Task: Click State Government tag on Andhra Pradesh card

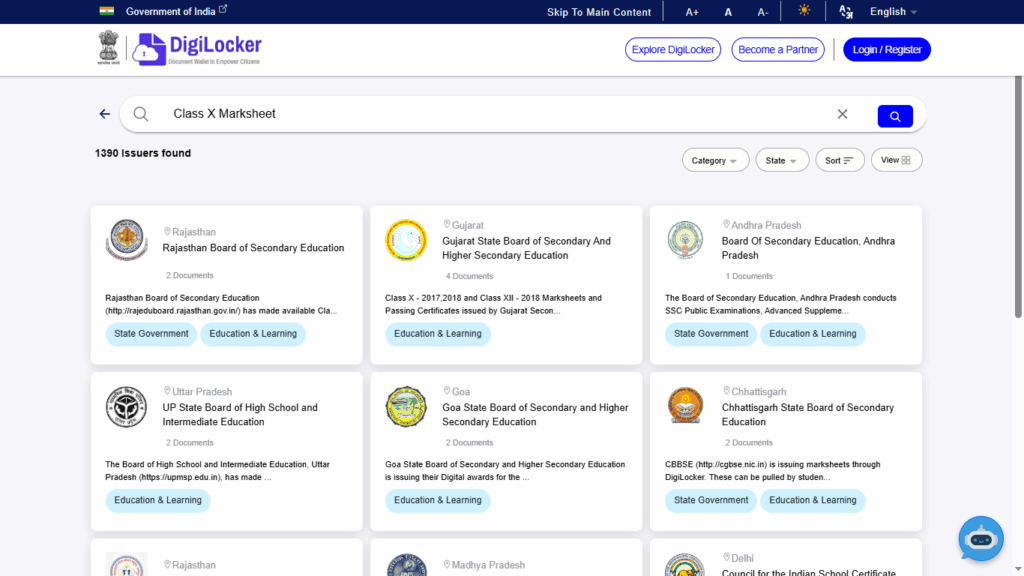Action: point(711,334)
